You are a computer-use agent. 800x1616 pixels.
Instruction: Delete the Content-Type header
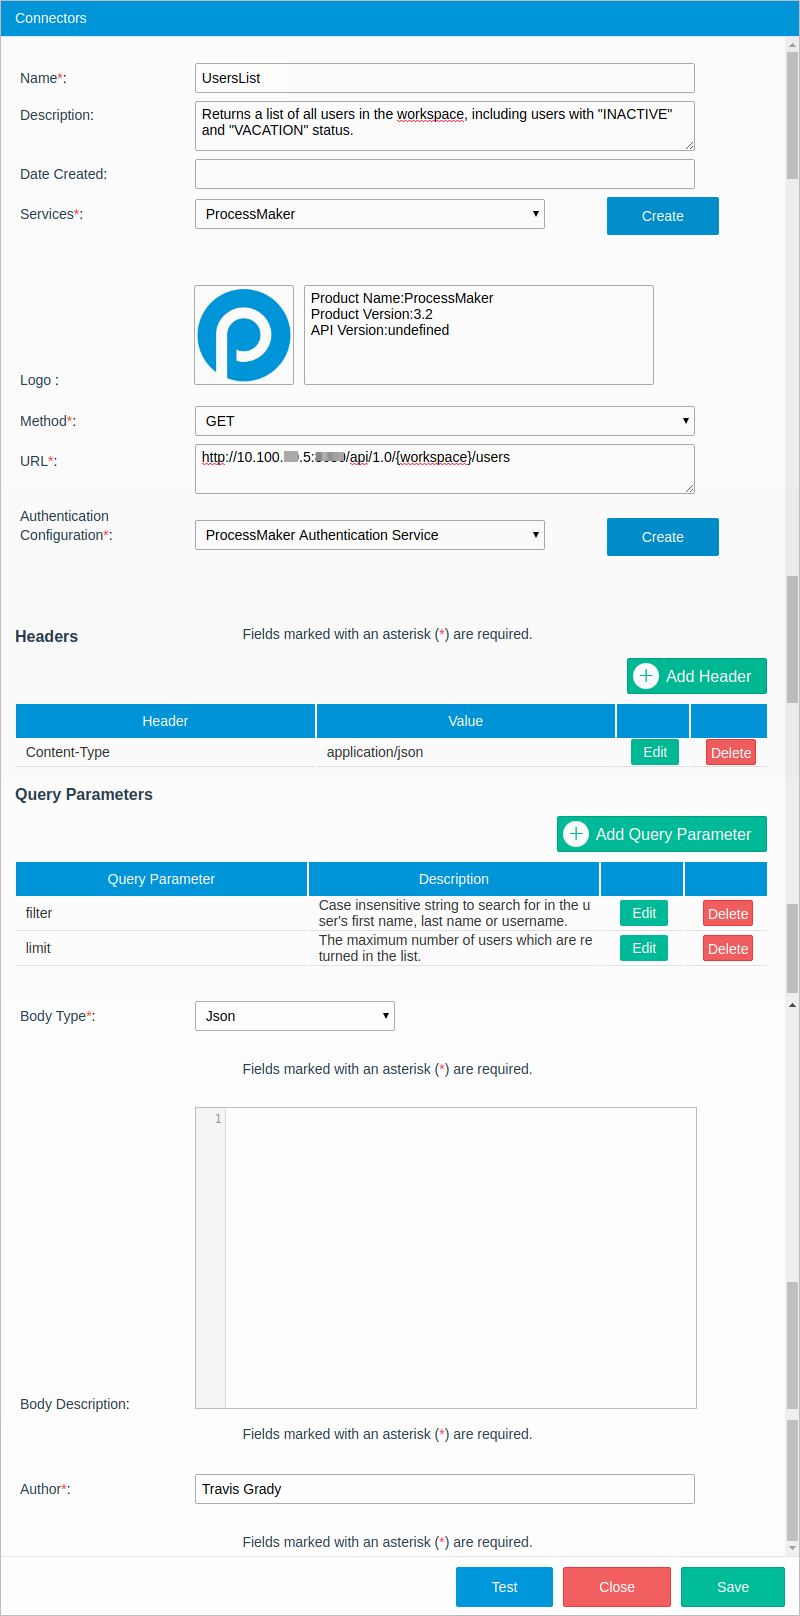pyautogui.click(x=730, y=753)
